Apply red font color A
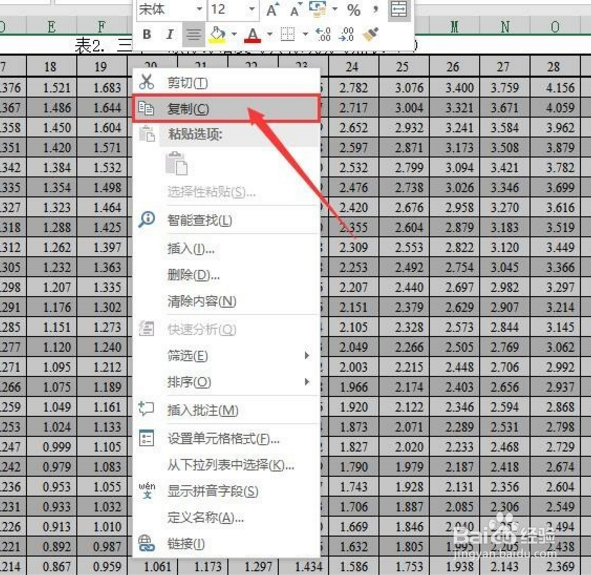Screen dimensions: 591x575 click(253, 35)
